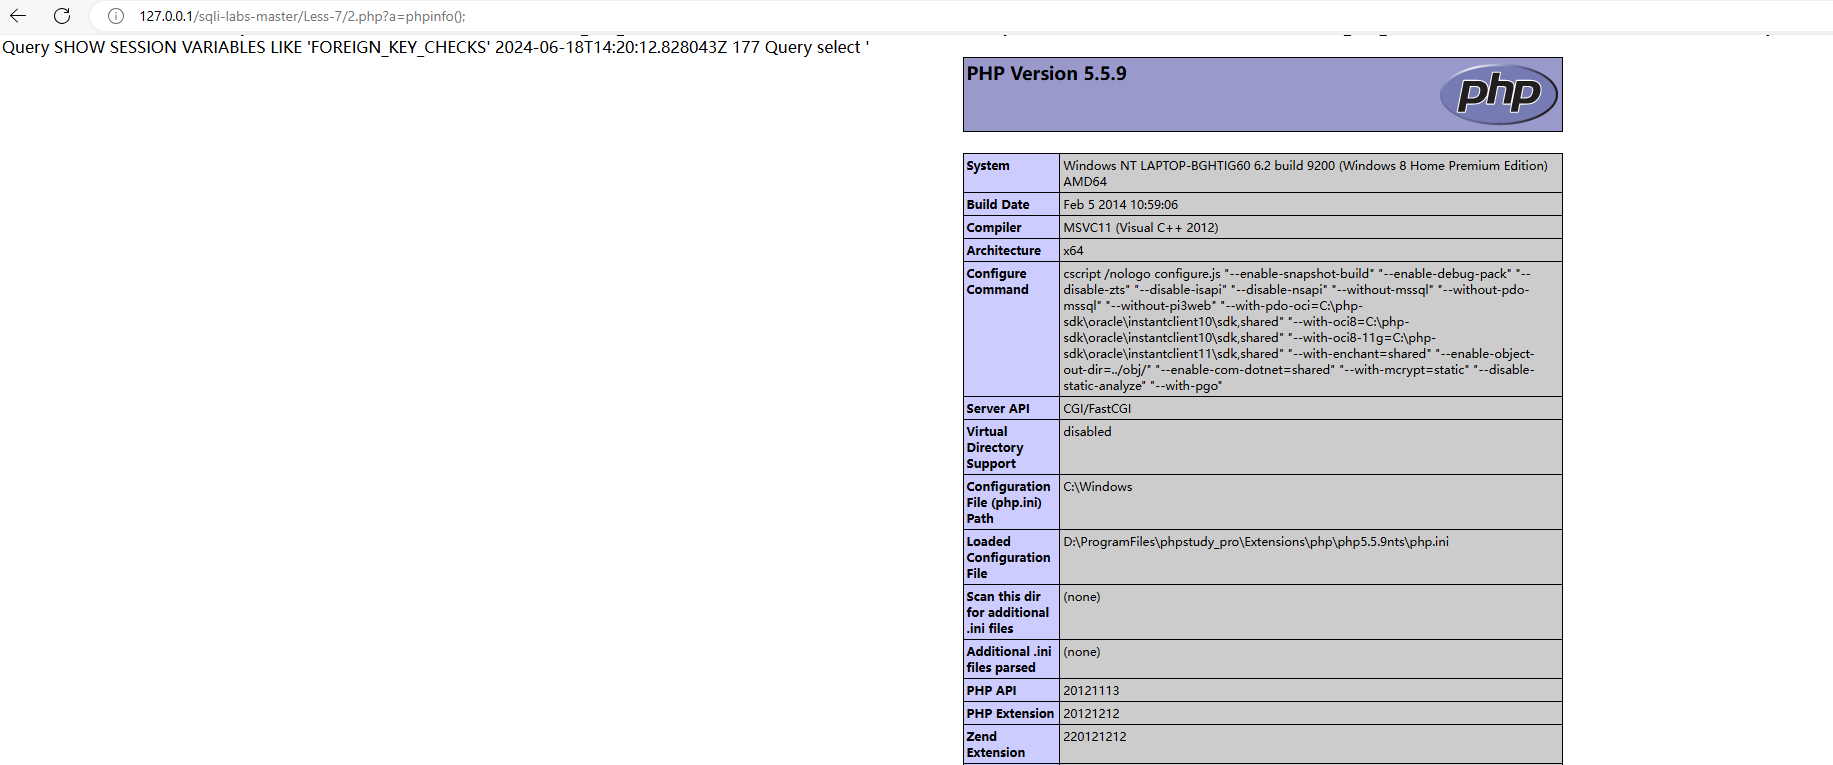The width and height of the screenshot is (1833, 765).
Task: Select the 'Zend Extension' row label
Action: pyautogui.click(x=996, y=745)
